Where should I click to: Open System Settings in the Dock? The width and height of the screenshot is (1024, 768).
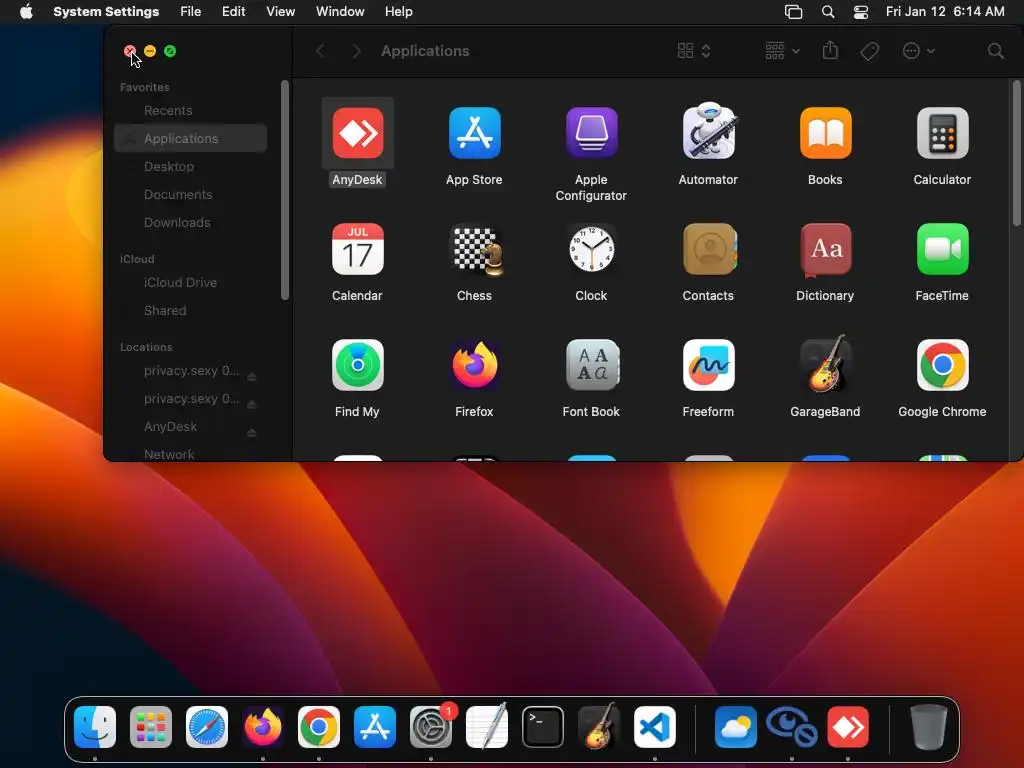[x=431, y=727]
